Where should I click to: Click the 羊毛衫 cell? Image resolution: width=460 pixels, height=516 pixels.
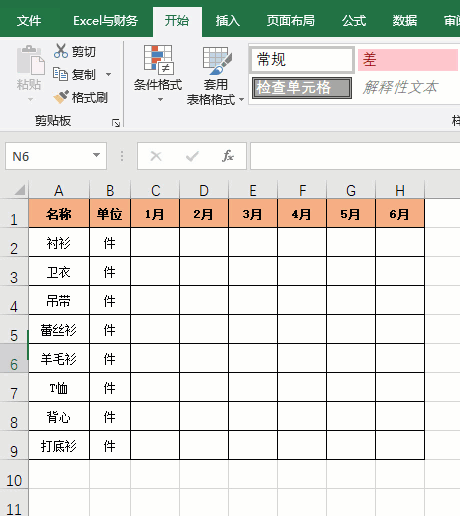(59, 358)
